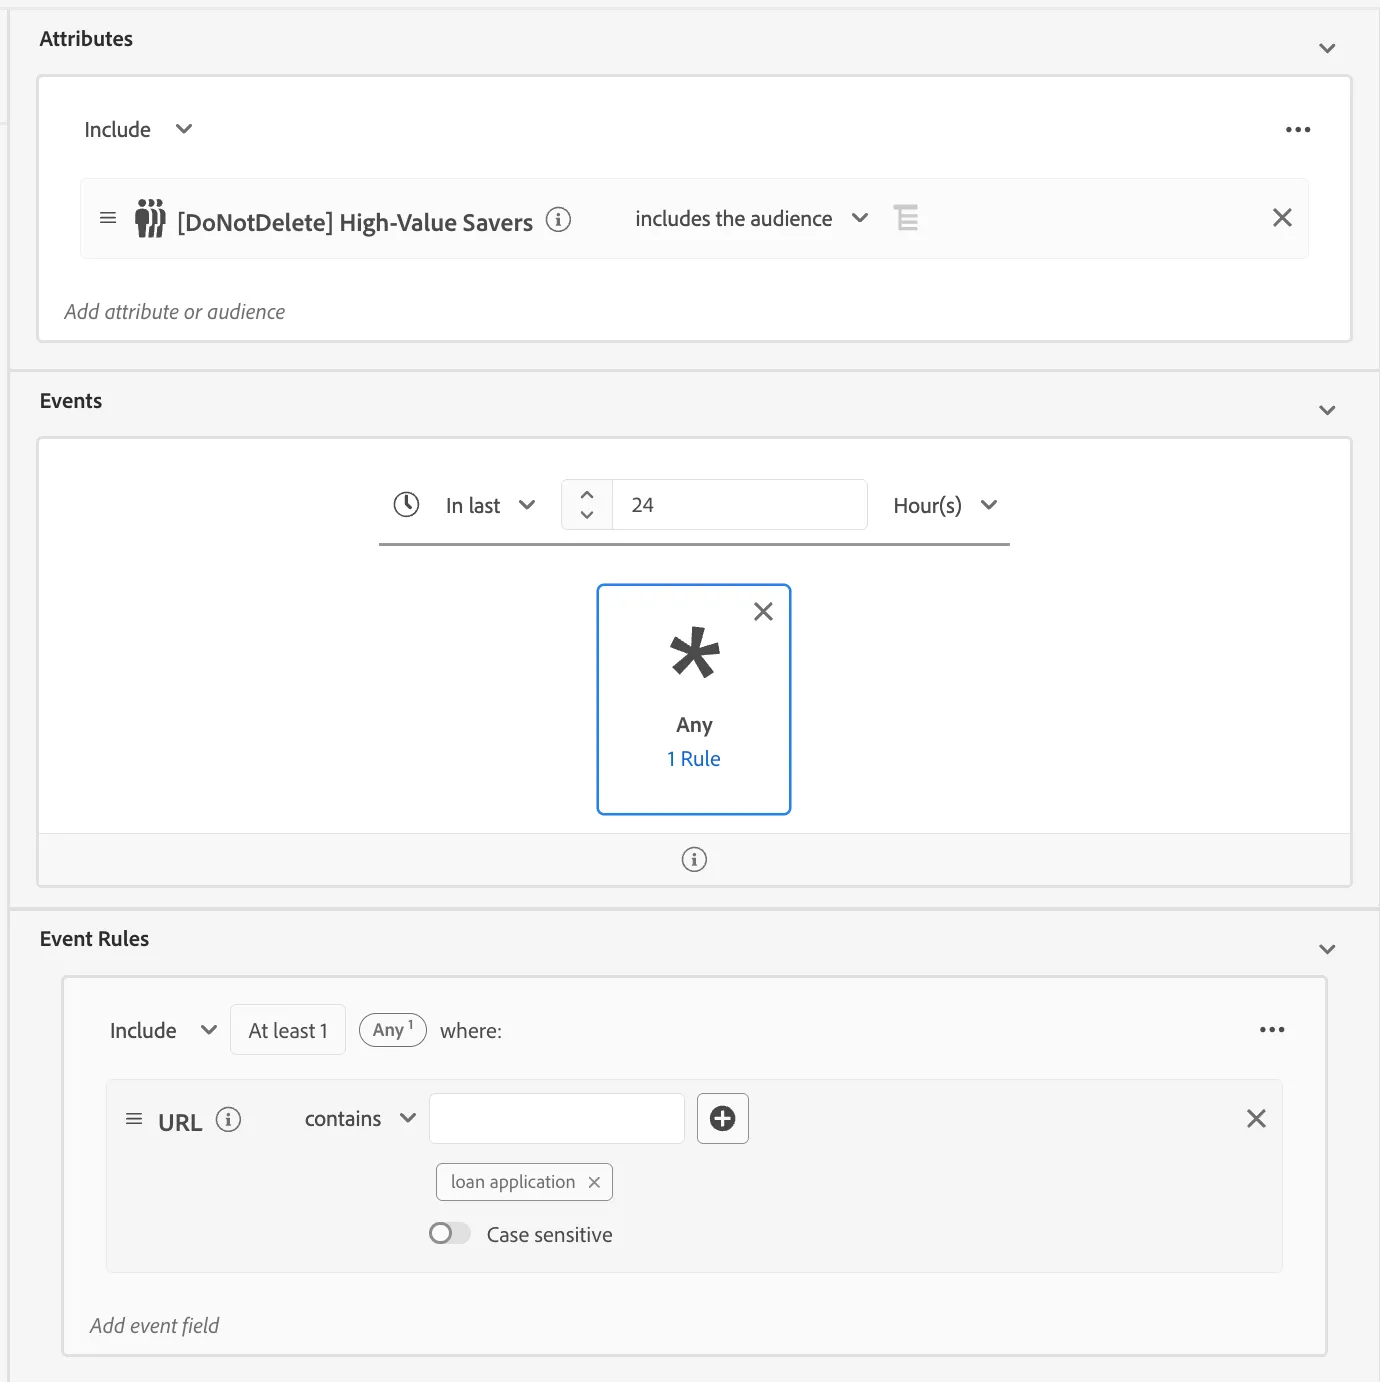Remove the 'loan application' tag
The image size is (1380, 1382).
(x=594, y=1182)
